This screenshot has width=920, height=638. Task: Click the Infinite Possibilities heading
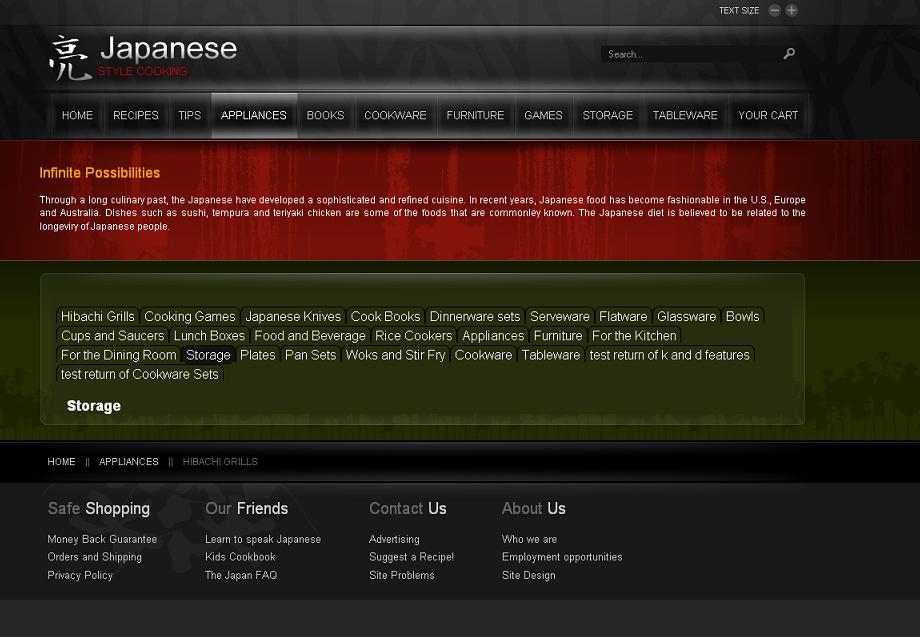(x=100, y=173)
